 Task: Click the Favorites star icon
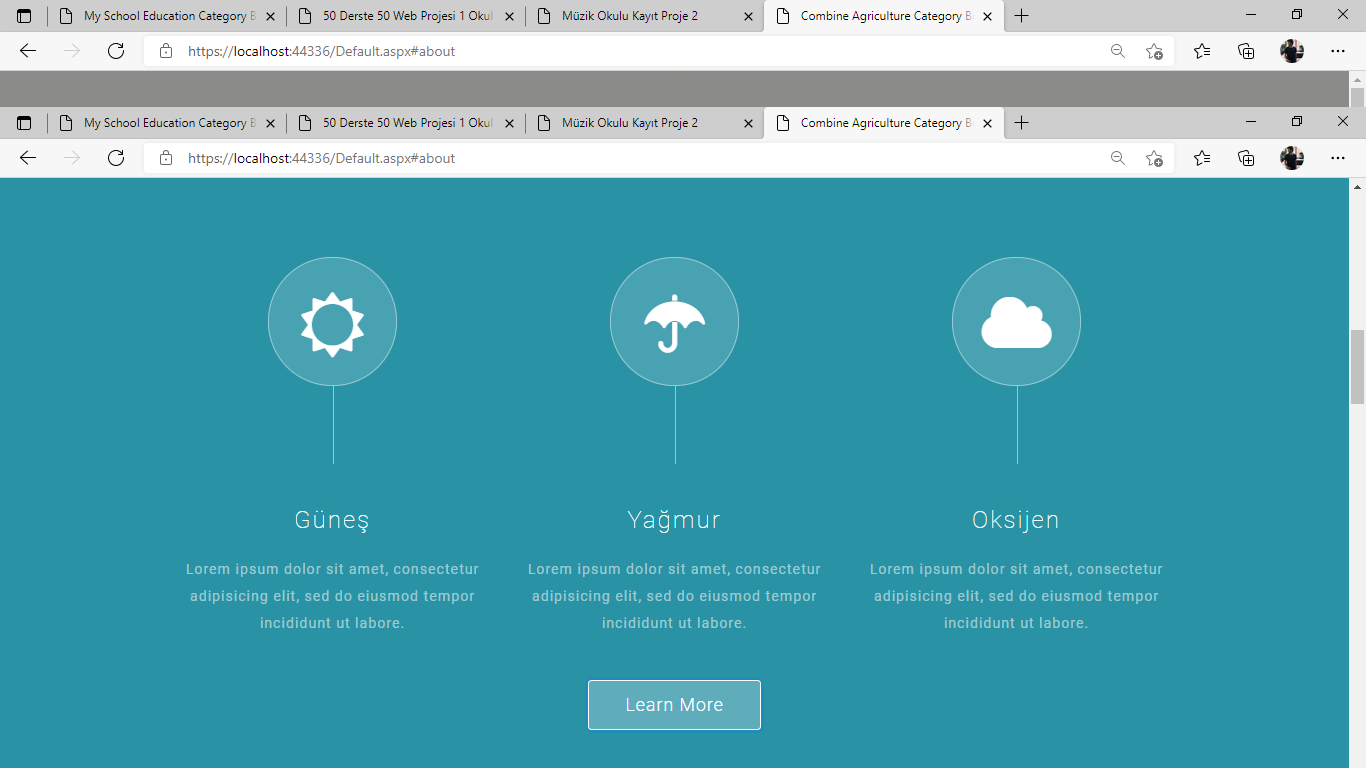[1201, 158]
